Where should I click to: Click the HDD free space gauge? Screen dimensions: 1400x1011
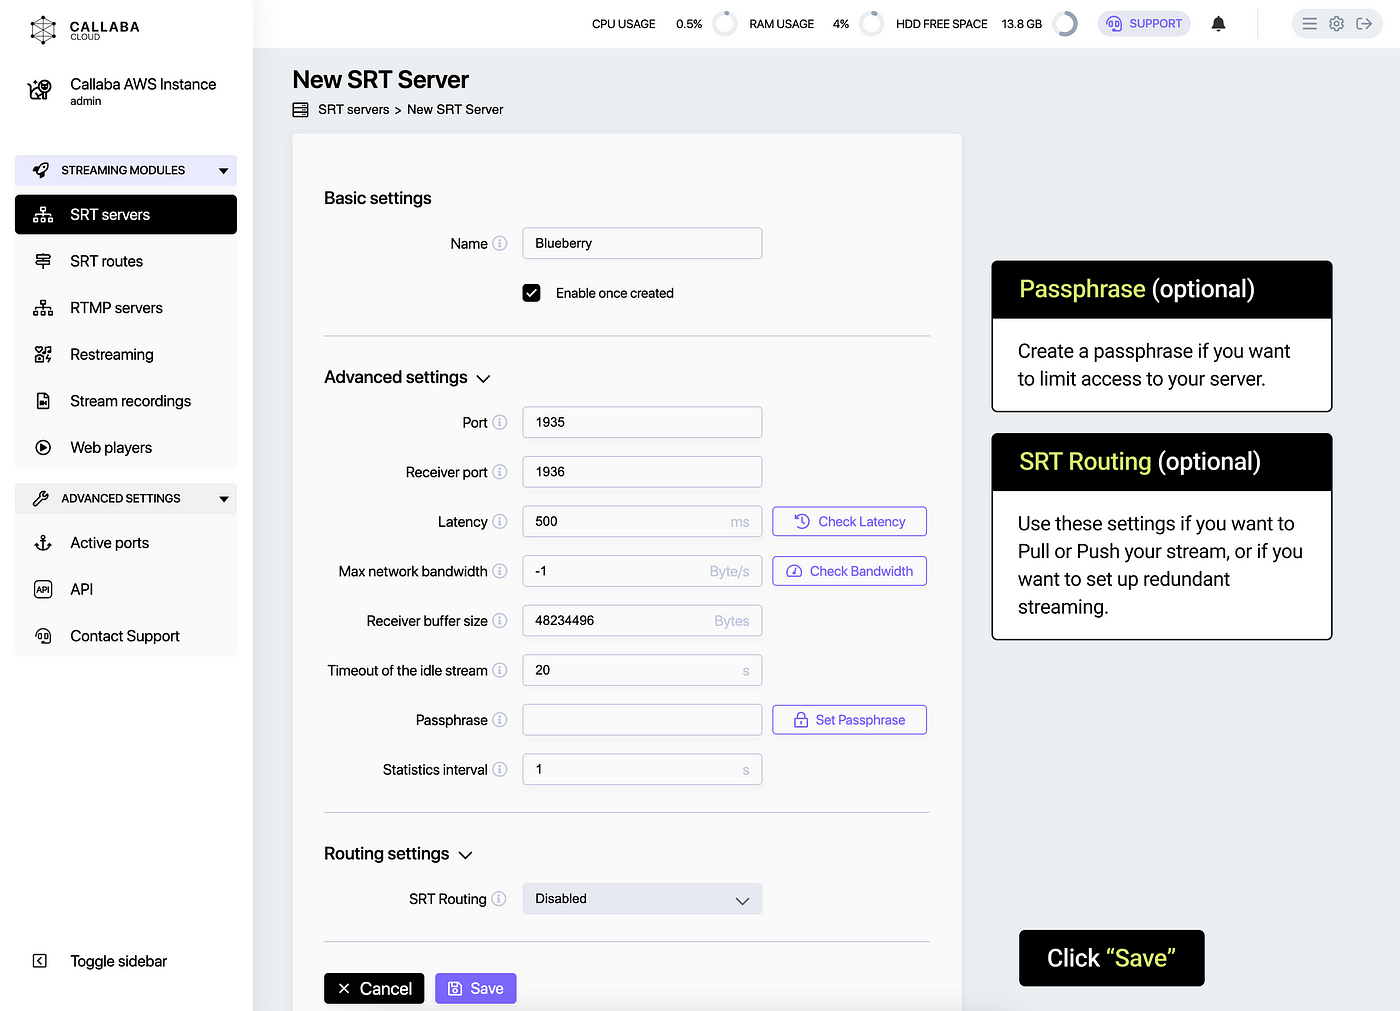point(1066,24)
